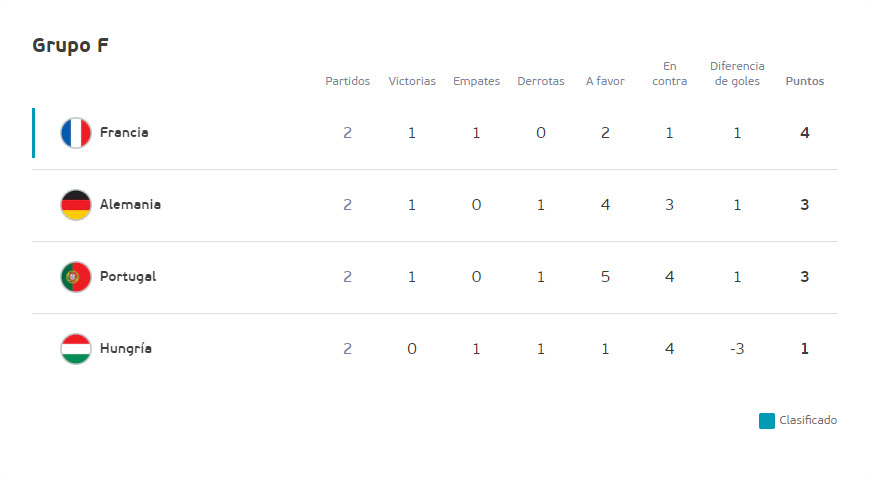Image resolution: width=869 pixels, height=477 pixels.
Task: Click the Portugal flag icon
Action: [x=76, y=277]
